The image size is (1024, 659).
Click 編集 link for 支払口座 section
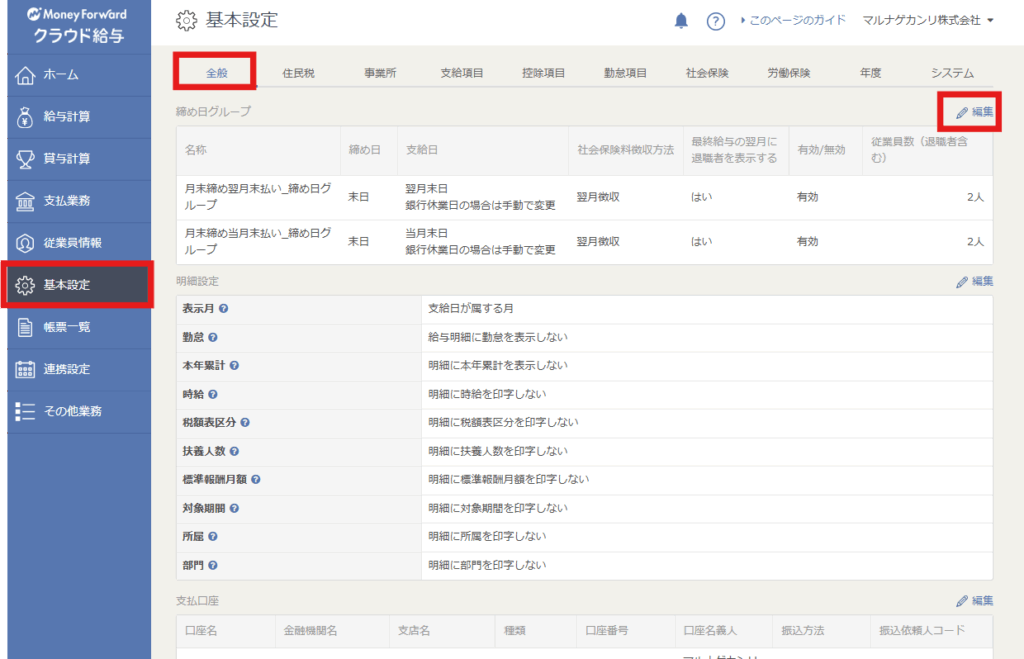pyautogui.click(x=975, y=601)
